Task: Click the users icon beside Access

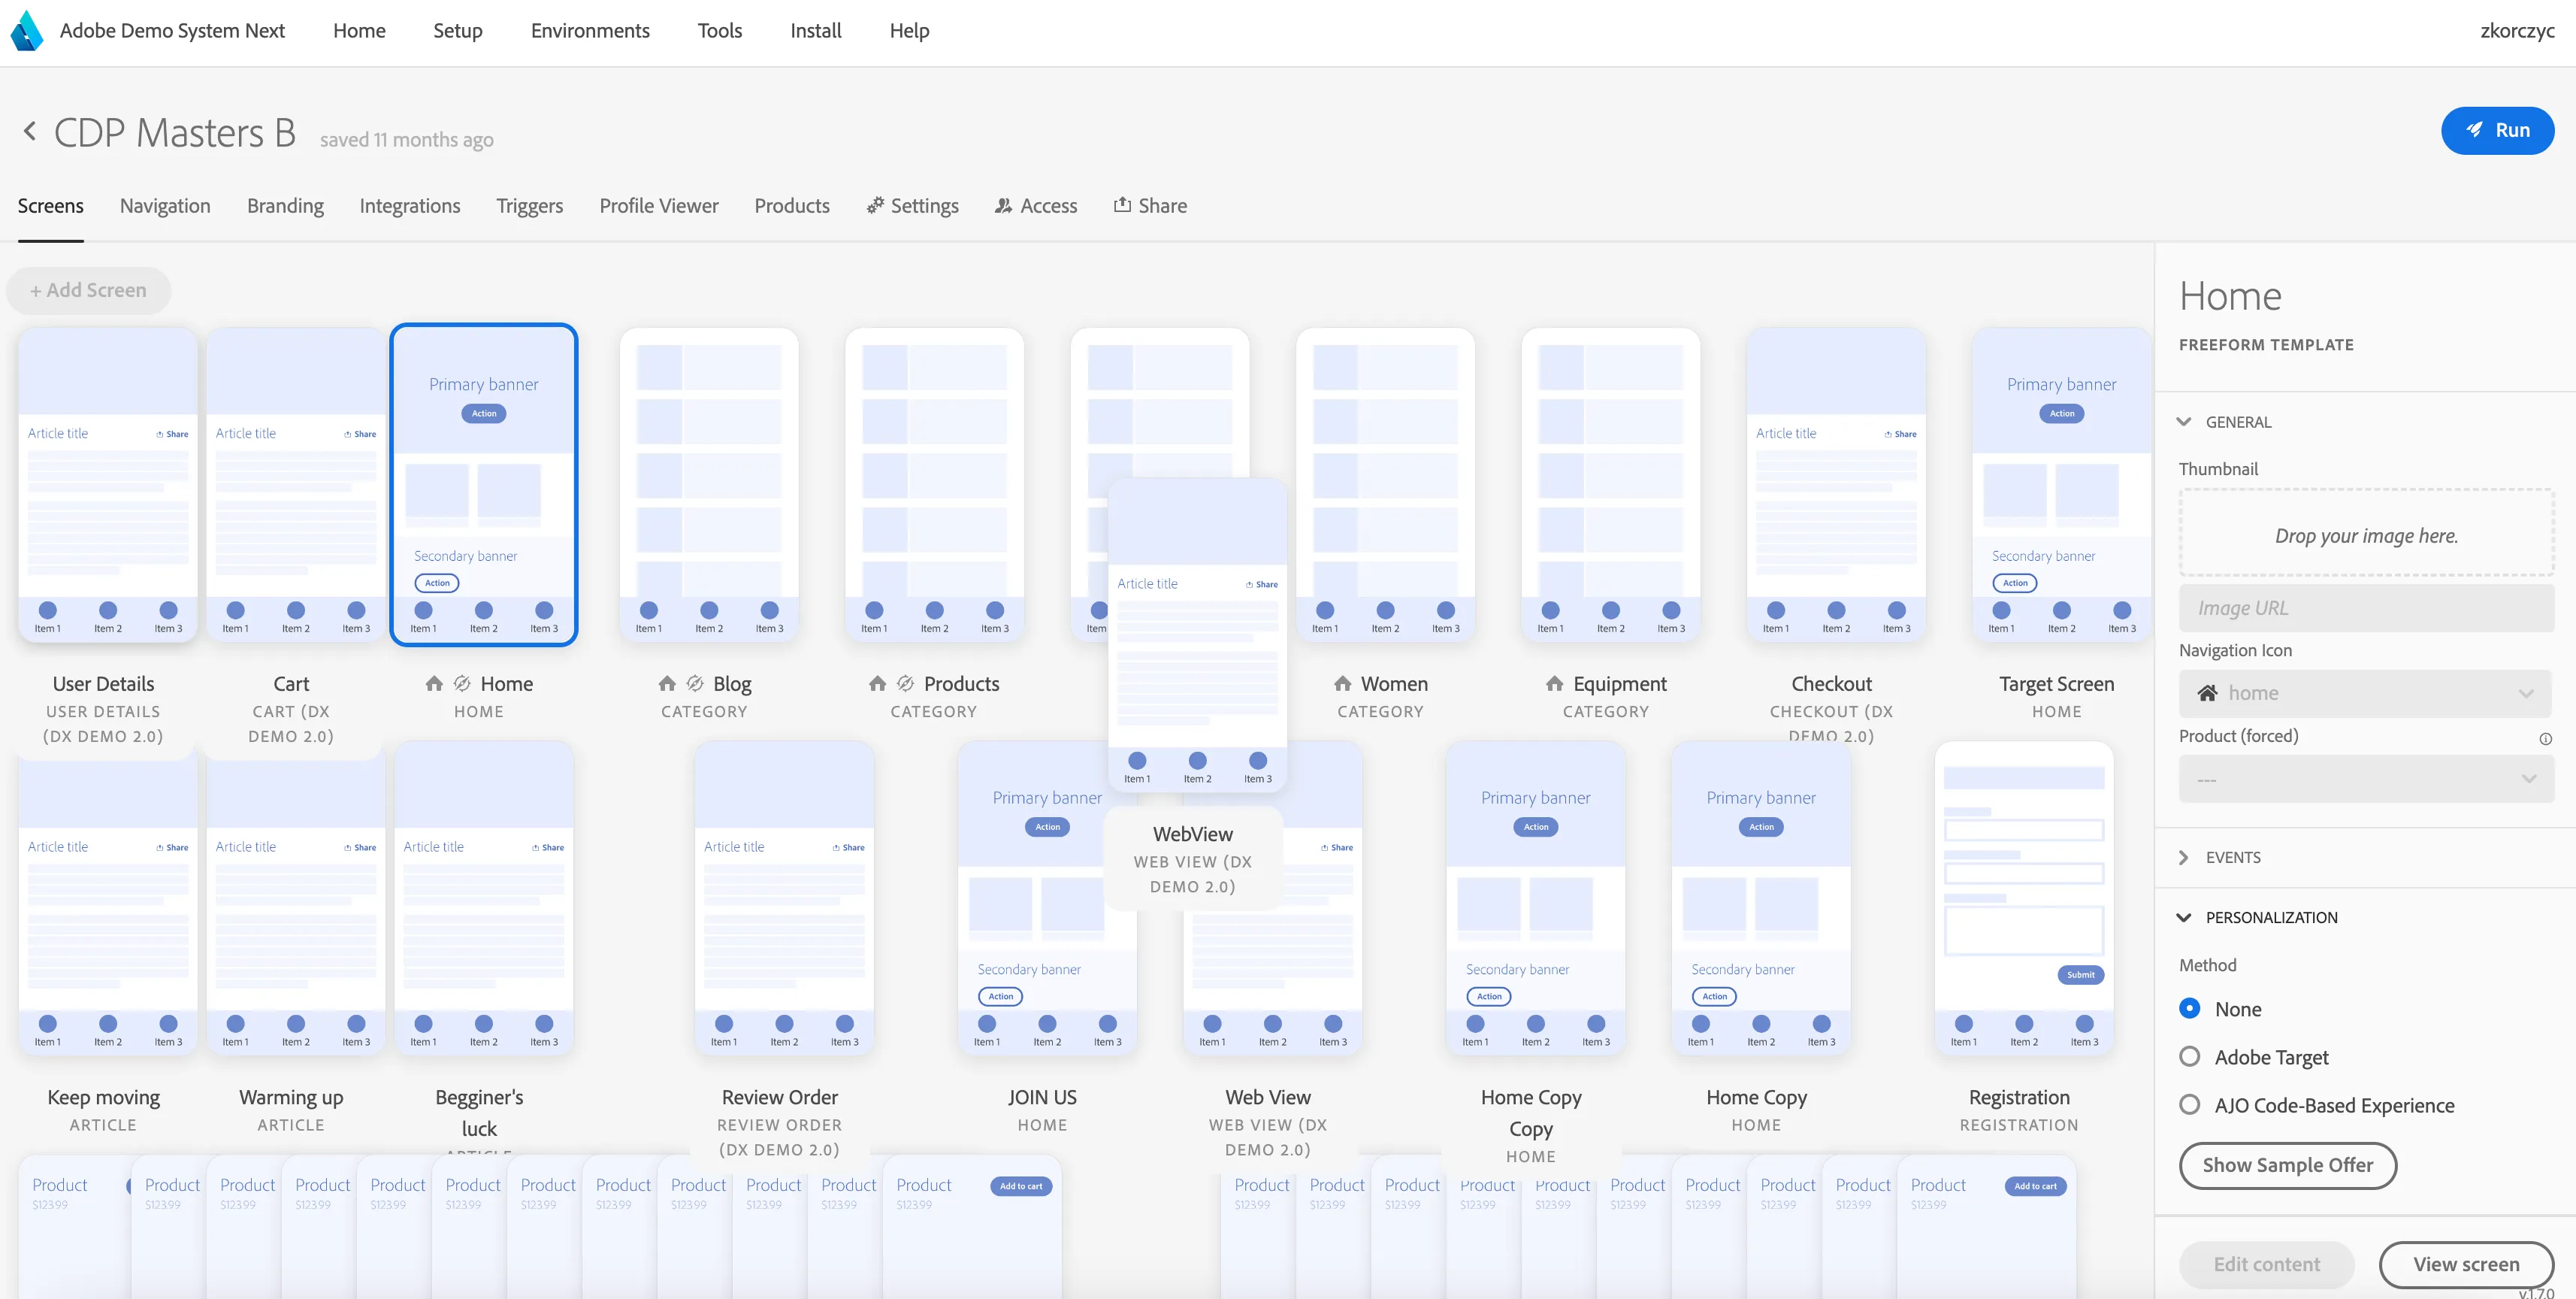Action: (1003, 205)
